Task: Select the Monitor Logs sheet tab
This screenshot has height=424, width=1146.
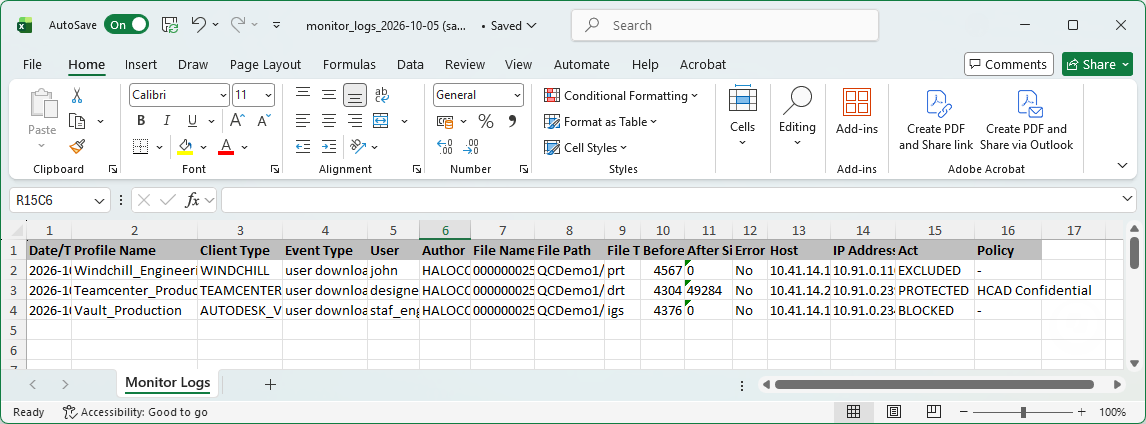Action: [x=168, y=382]
